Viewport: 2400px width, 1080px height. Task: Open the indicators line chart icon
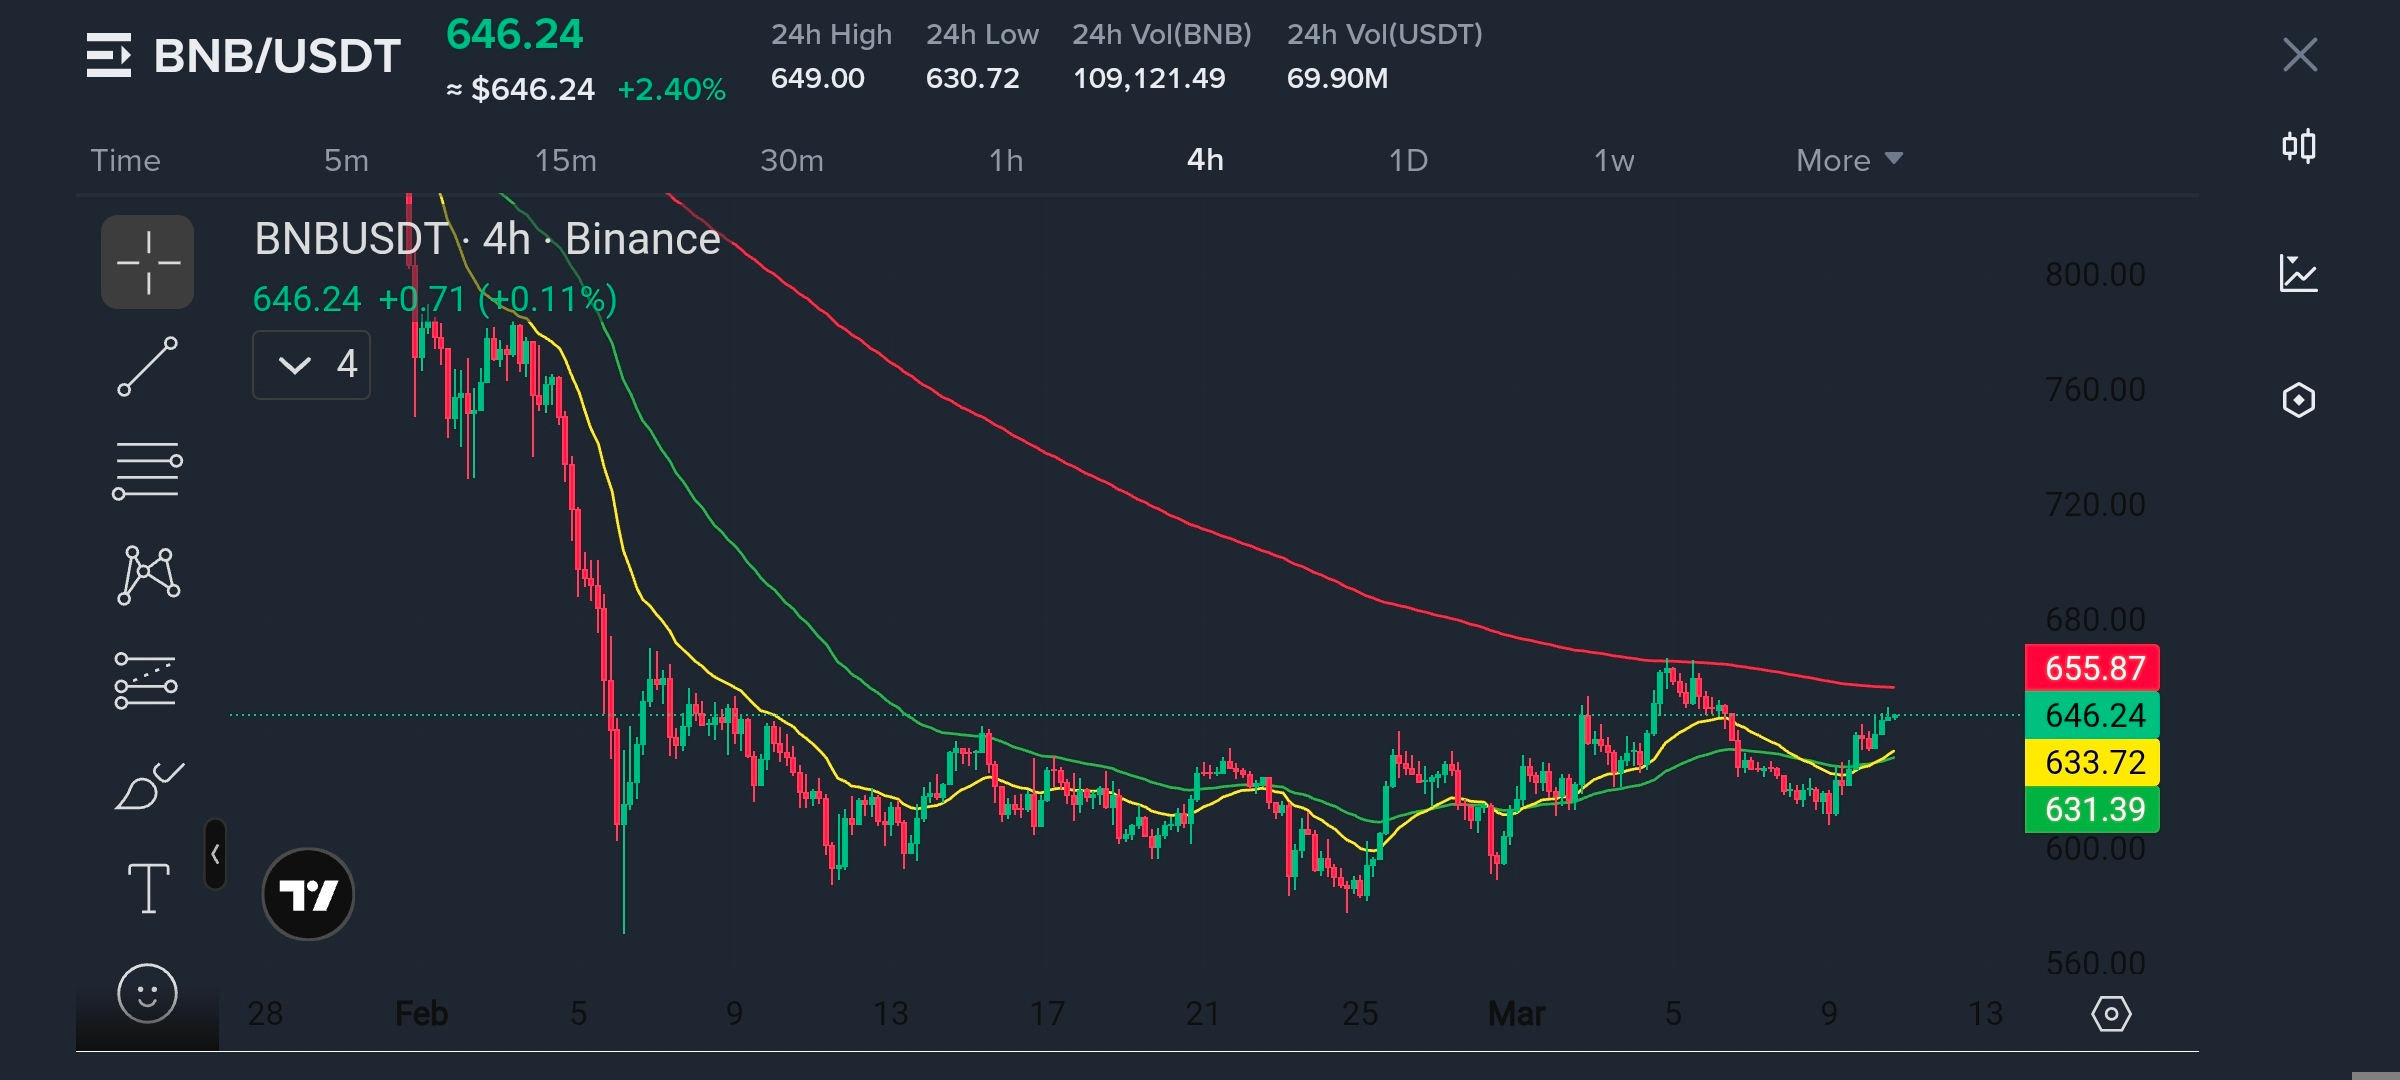[2298, 273]
